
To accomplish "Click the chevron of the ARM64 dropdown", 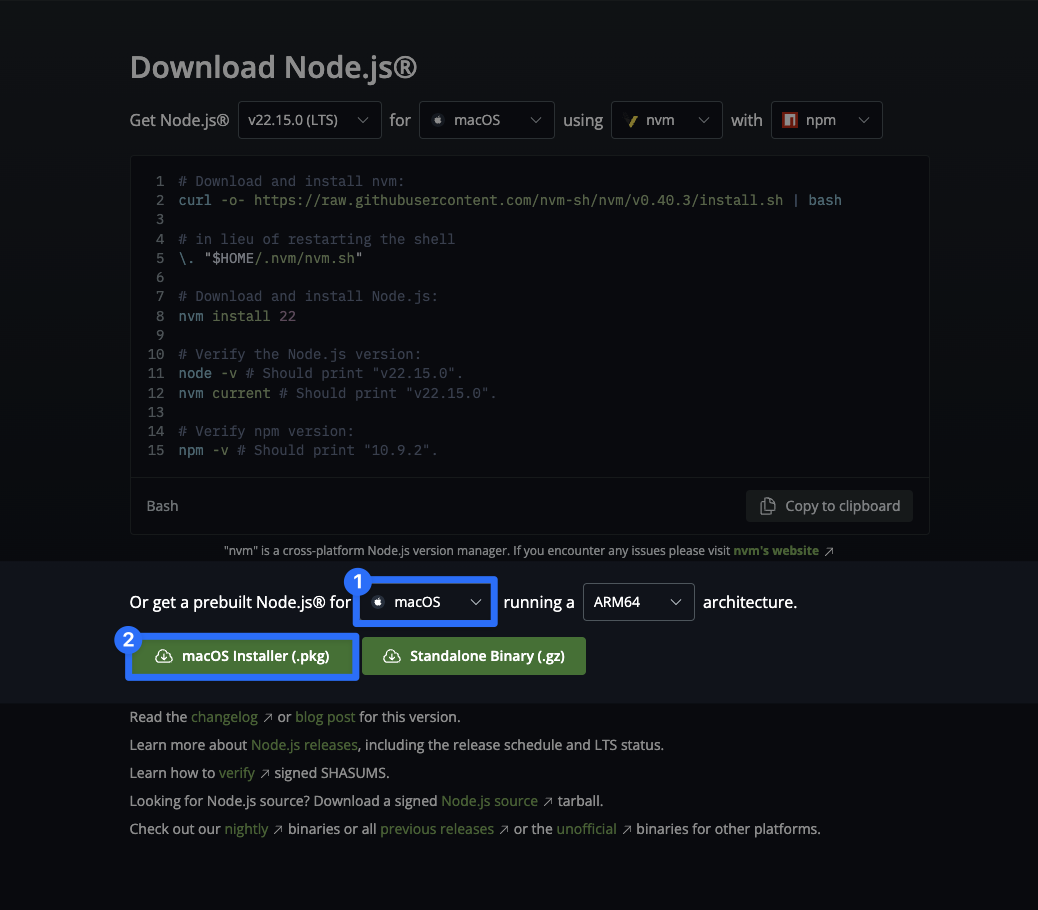I will [676, 602].
